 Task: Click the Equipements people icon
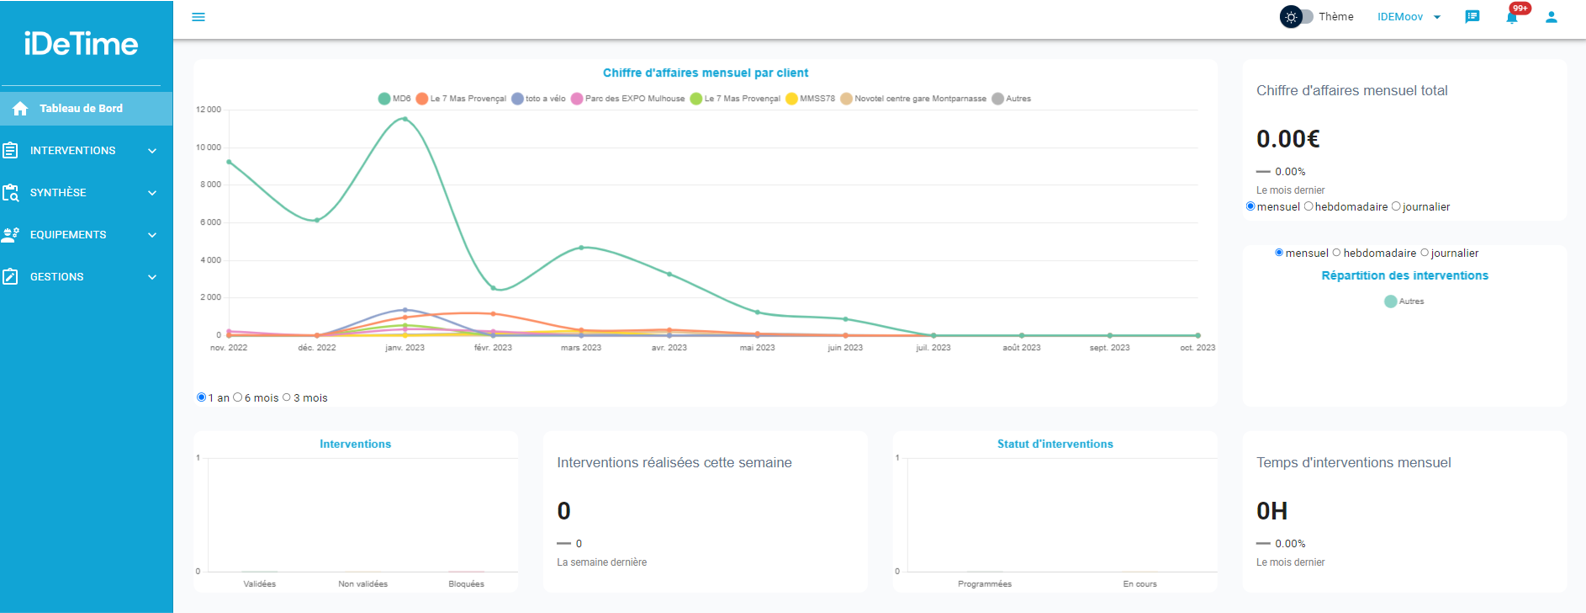pyautogui.click(x=10, y=234)
